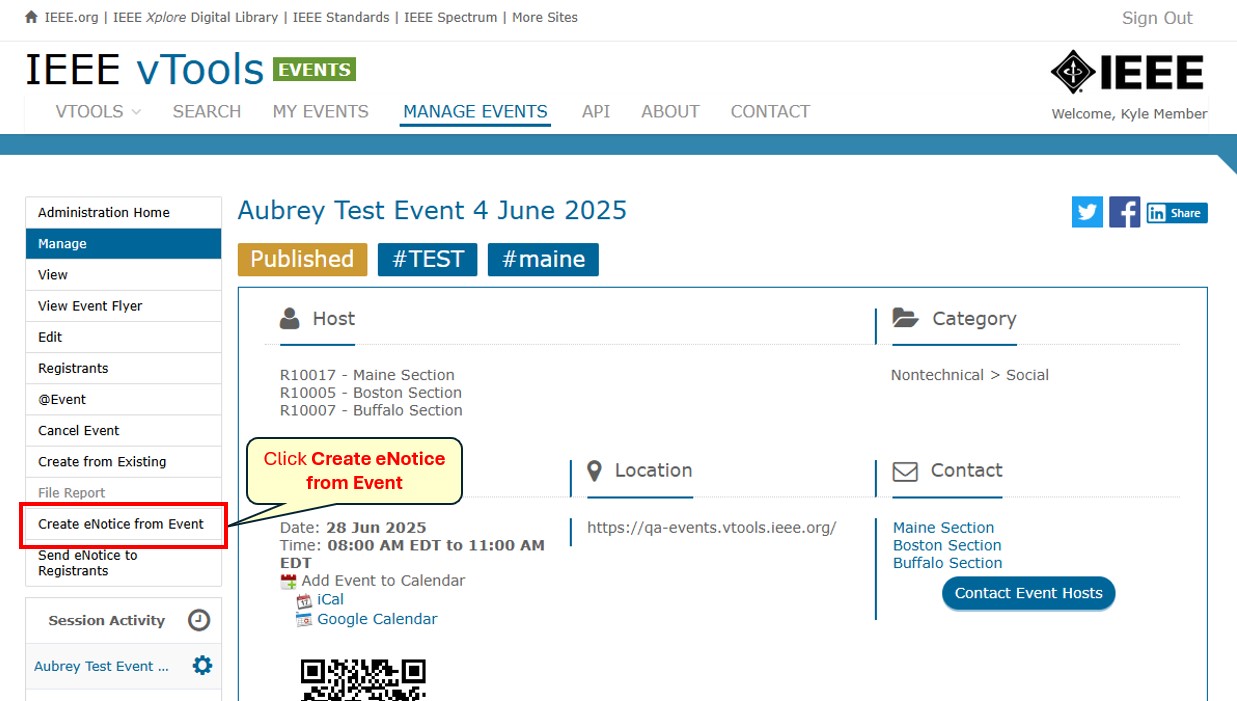1237x701 pixels.
Task: Click the location URL qa-events.vtools.ieee.org
Action: (x=711, y=528)
